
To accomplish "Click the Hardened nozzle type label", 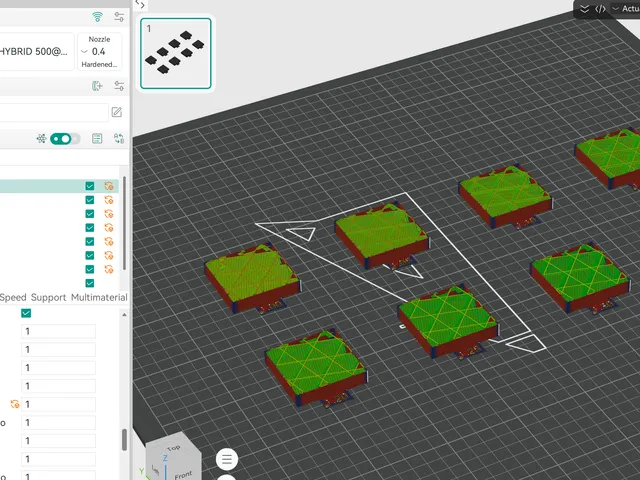I will click(99, 64).
